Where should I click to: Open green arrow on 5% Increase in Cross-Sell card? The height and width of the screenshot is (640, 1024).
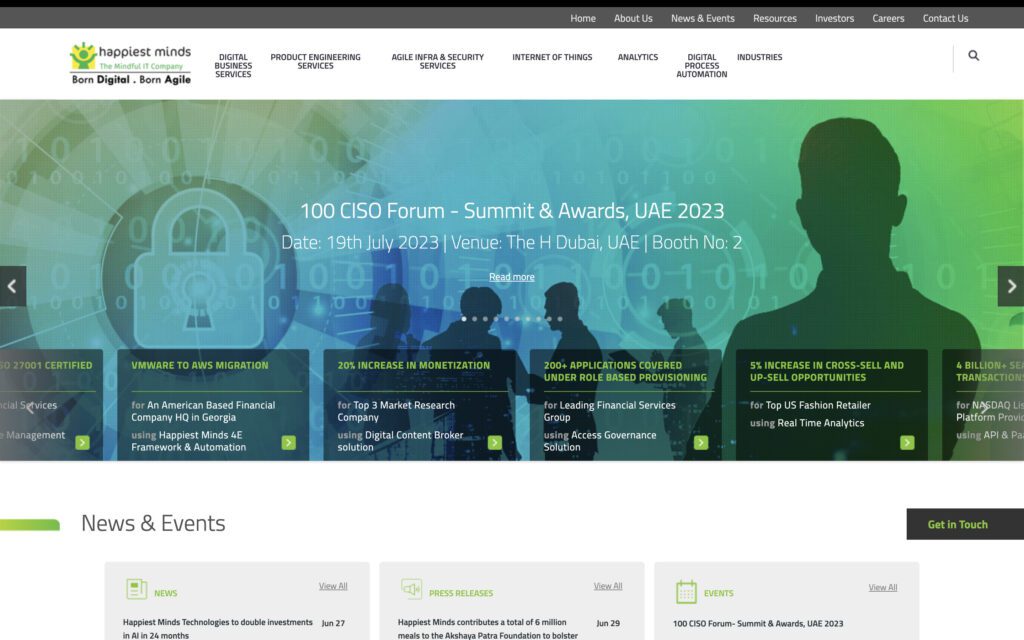pos(907,443)
